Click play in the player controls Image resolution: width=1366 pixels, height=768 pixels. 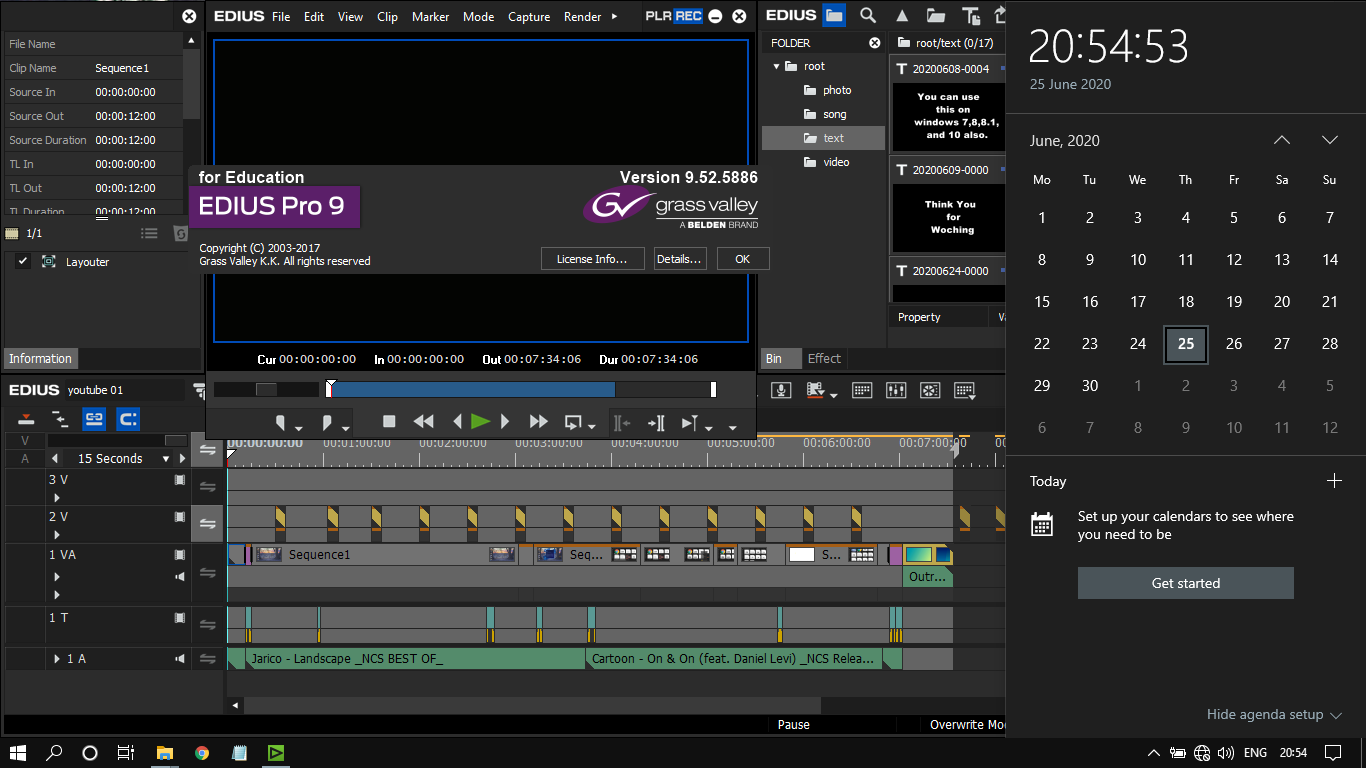[480, 422]
